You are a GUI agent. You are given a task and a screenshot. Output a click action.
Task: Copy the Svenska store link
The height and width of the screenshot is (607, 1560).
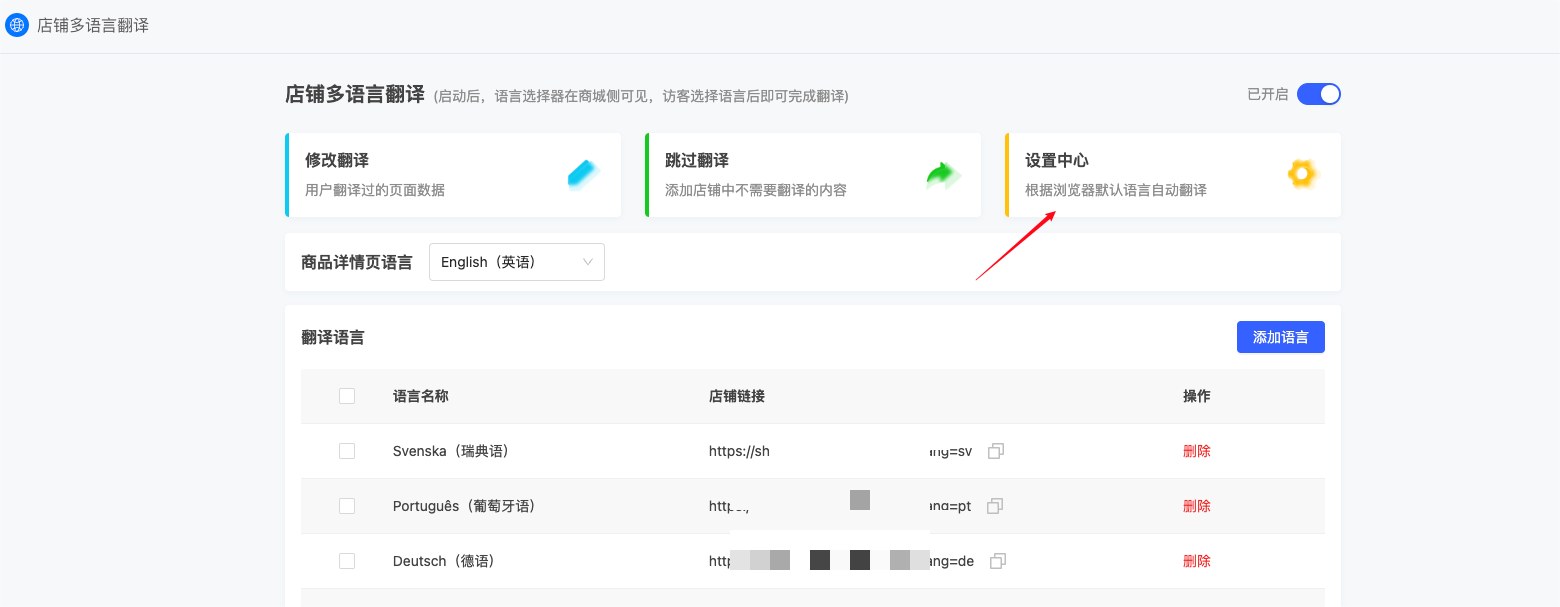pyautogui.click(x=995, y=451)
